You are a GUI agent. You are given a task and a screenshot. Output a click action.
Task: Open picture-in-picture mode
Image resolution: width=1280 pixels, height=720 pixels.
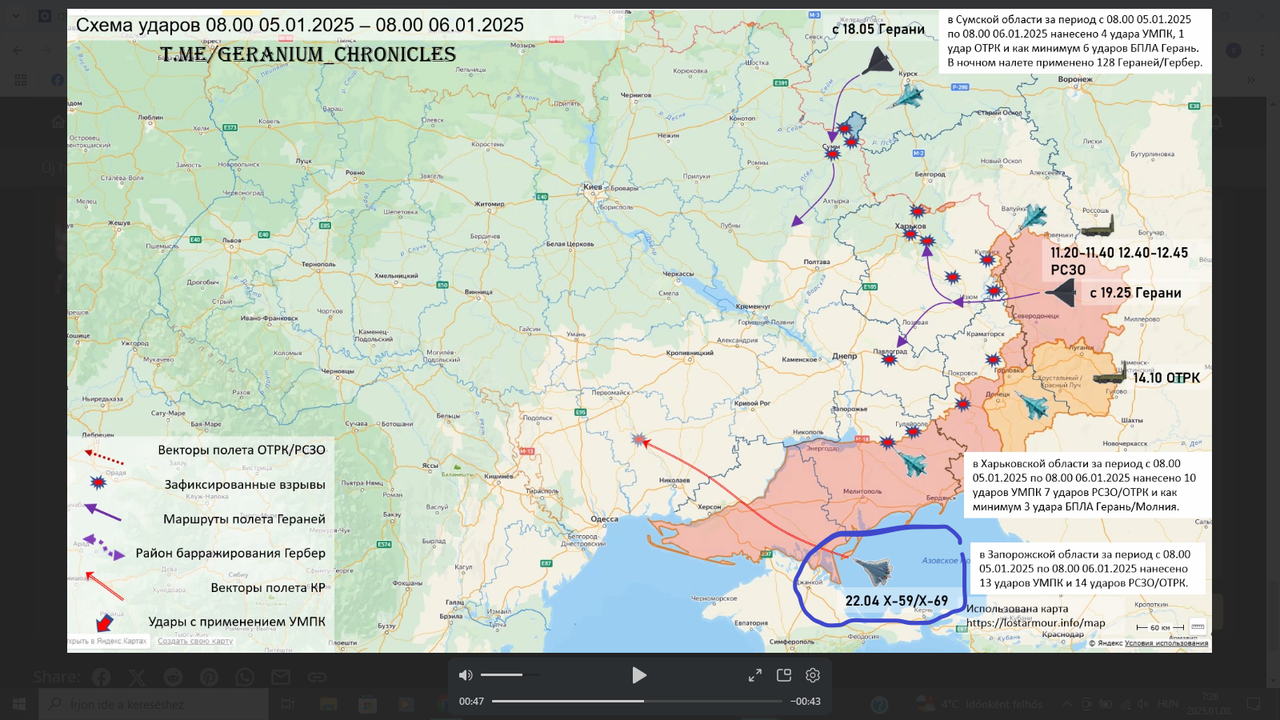click(784, 675)
